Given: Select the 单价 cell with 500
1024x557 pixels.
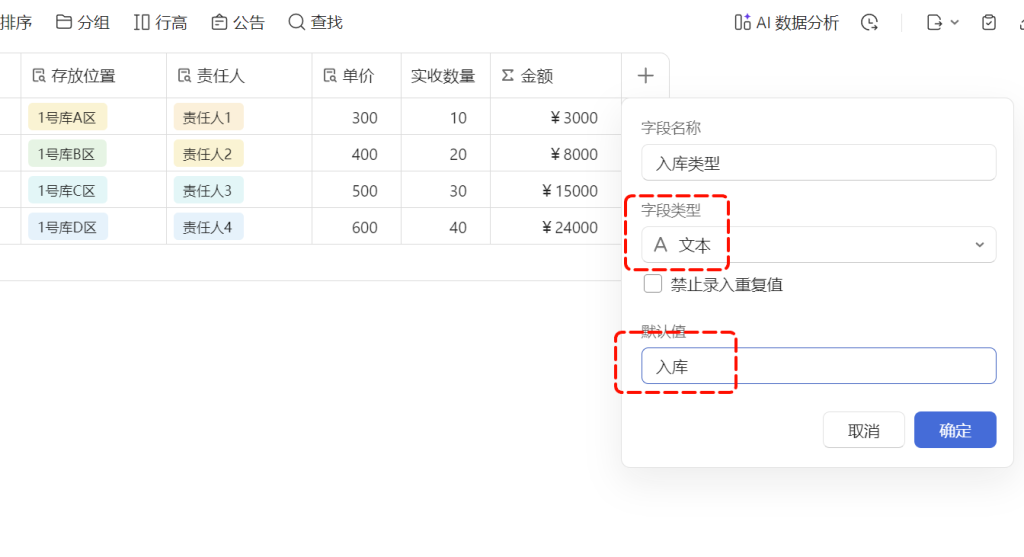Looking at the screenshot, I should (x=357, y=191).
